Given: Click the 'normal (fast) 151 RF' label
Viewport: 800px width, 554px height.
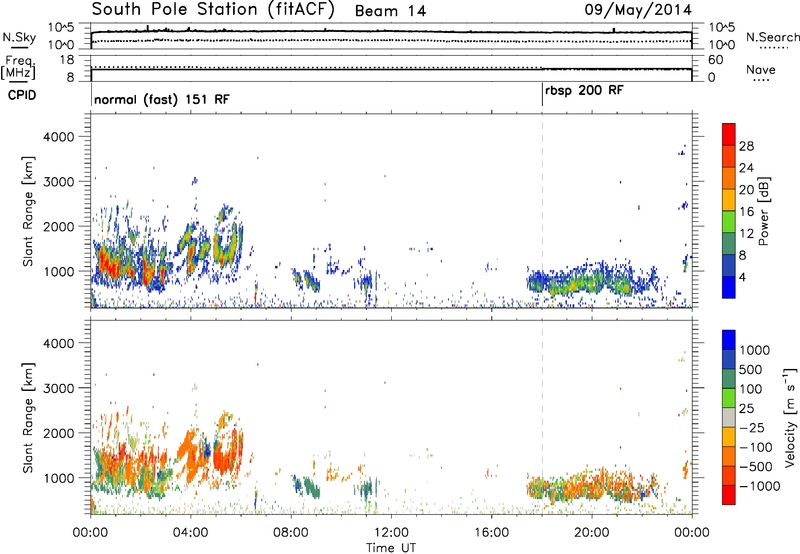Looking at the screenshot, I should (x=162, y=99).
